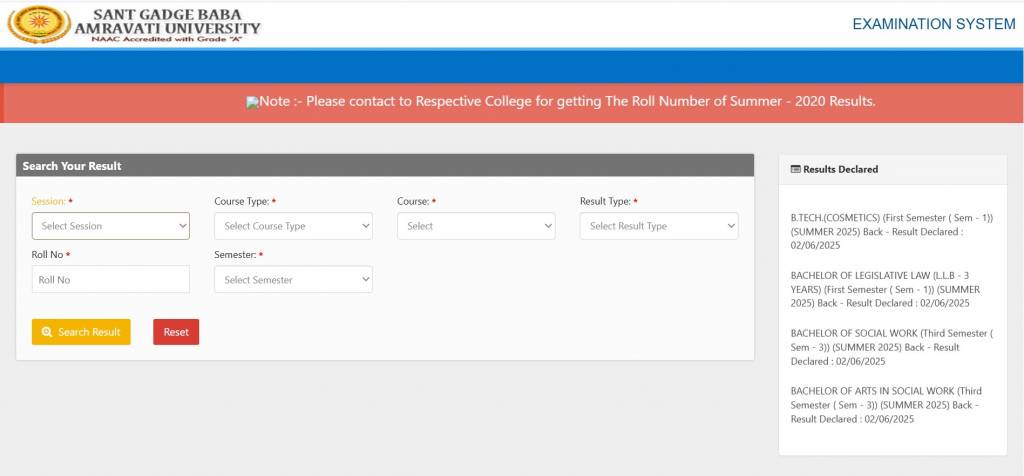1024x476 pixels.
Task: Click the Results Declared list icon
Action: [795, 170]
